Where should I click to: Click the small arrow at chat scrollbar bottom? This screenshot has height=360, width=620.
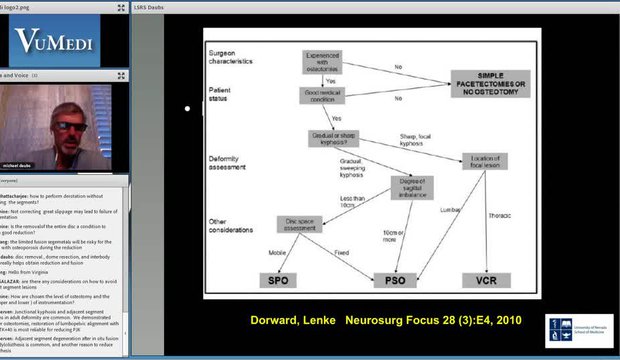[126, 333]
